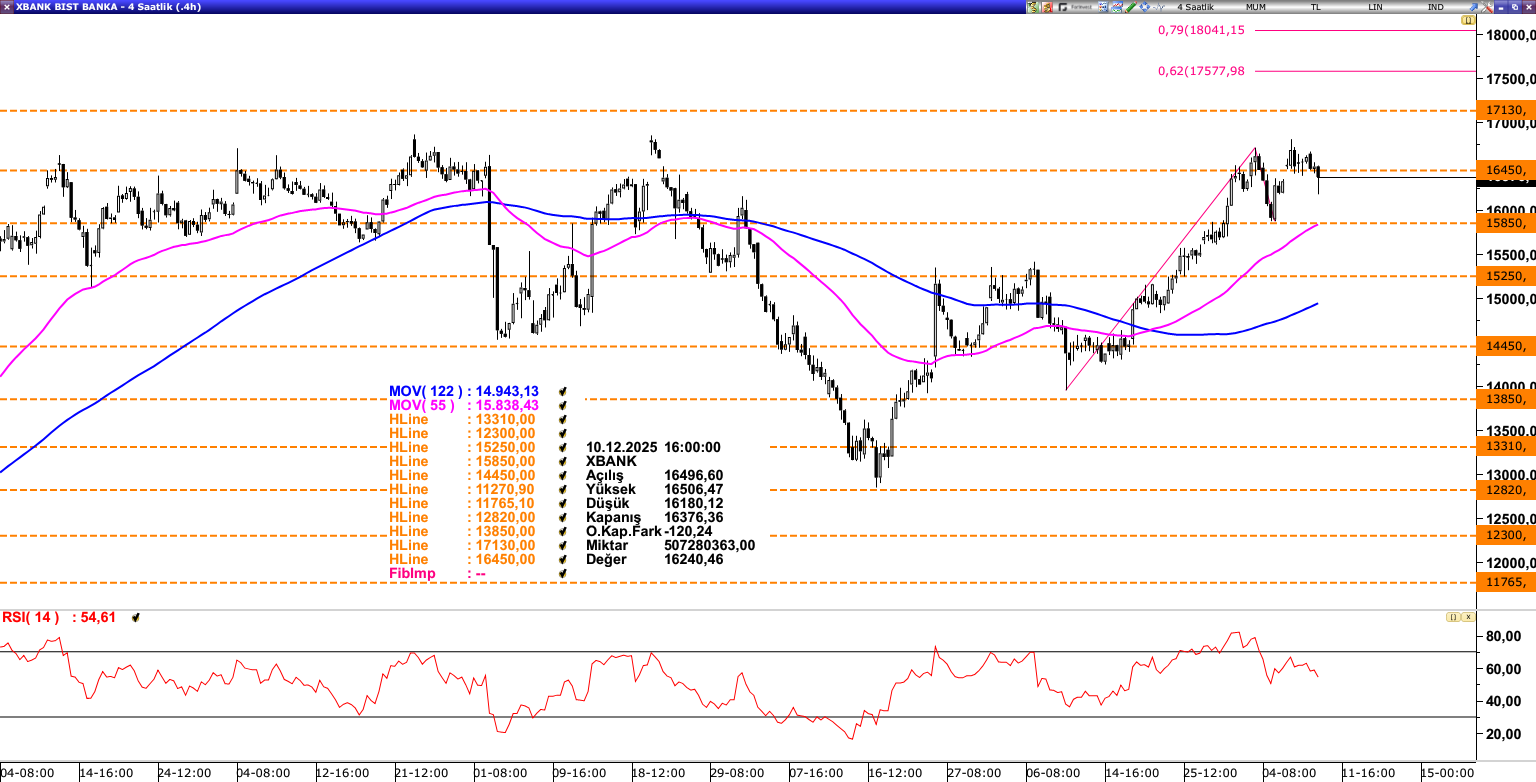
Task: Uncheck the RSI(14) indicator checkmark
Action: pyautogui.click(x=136, y=618)
